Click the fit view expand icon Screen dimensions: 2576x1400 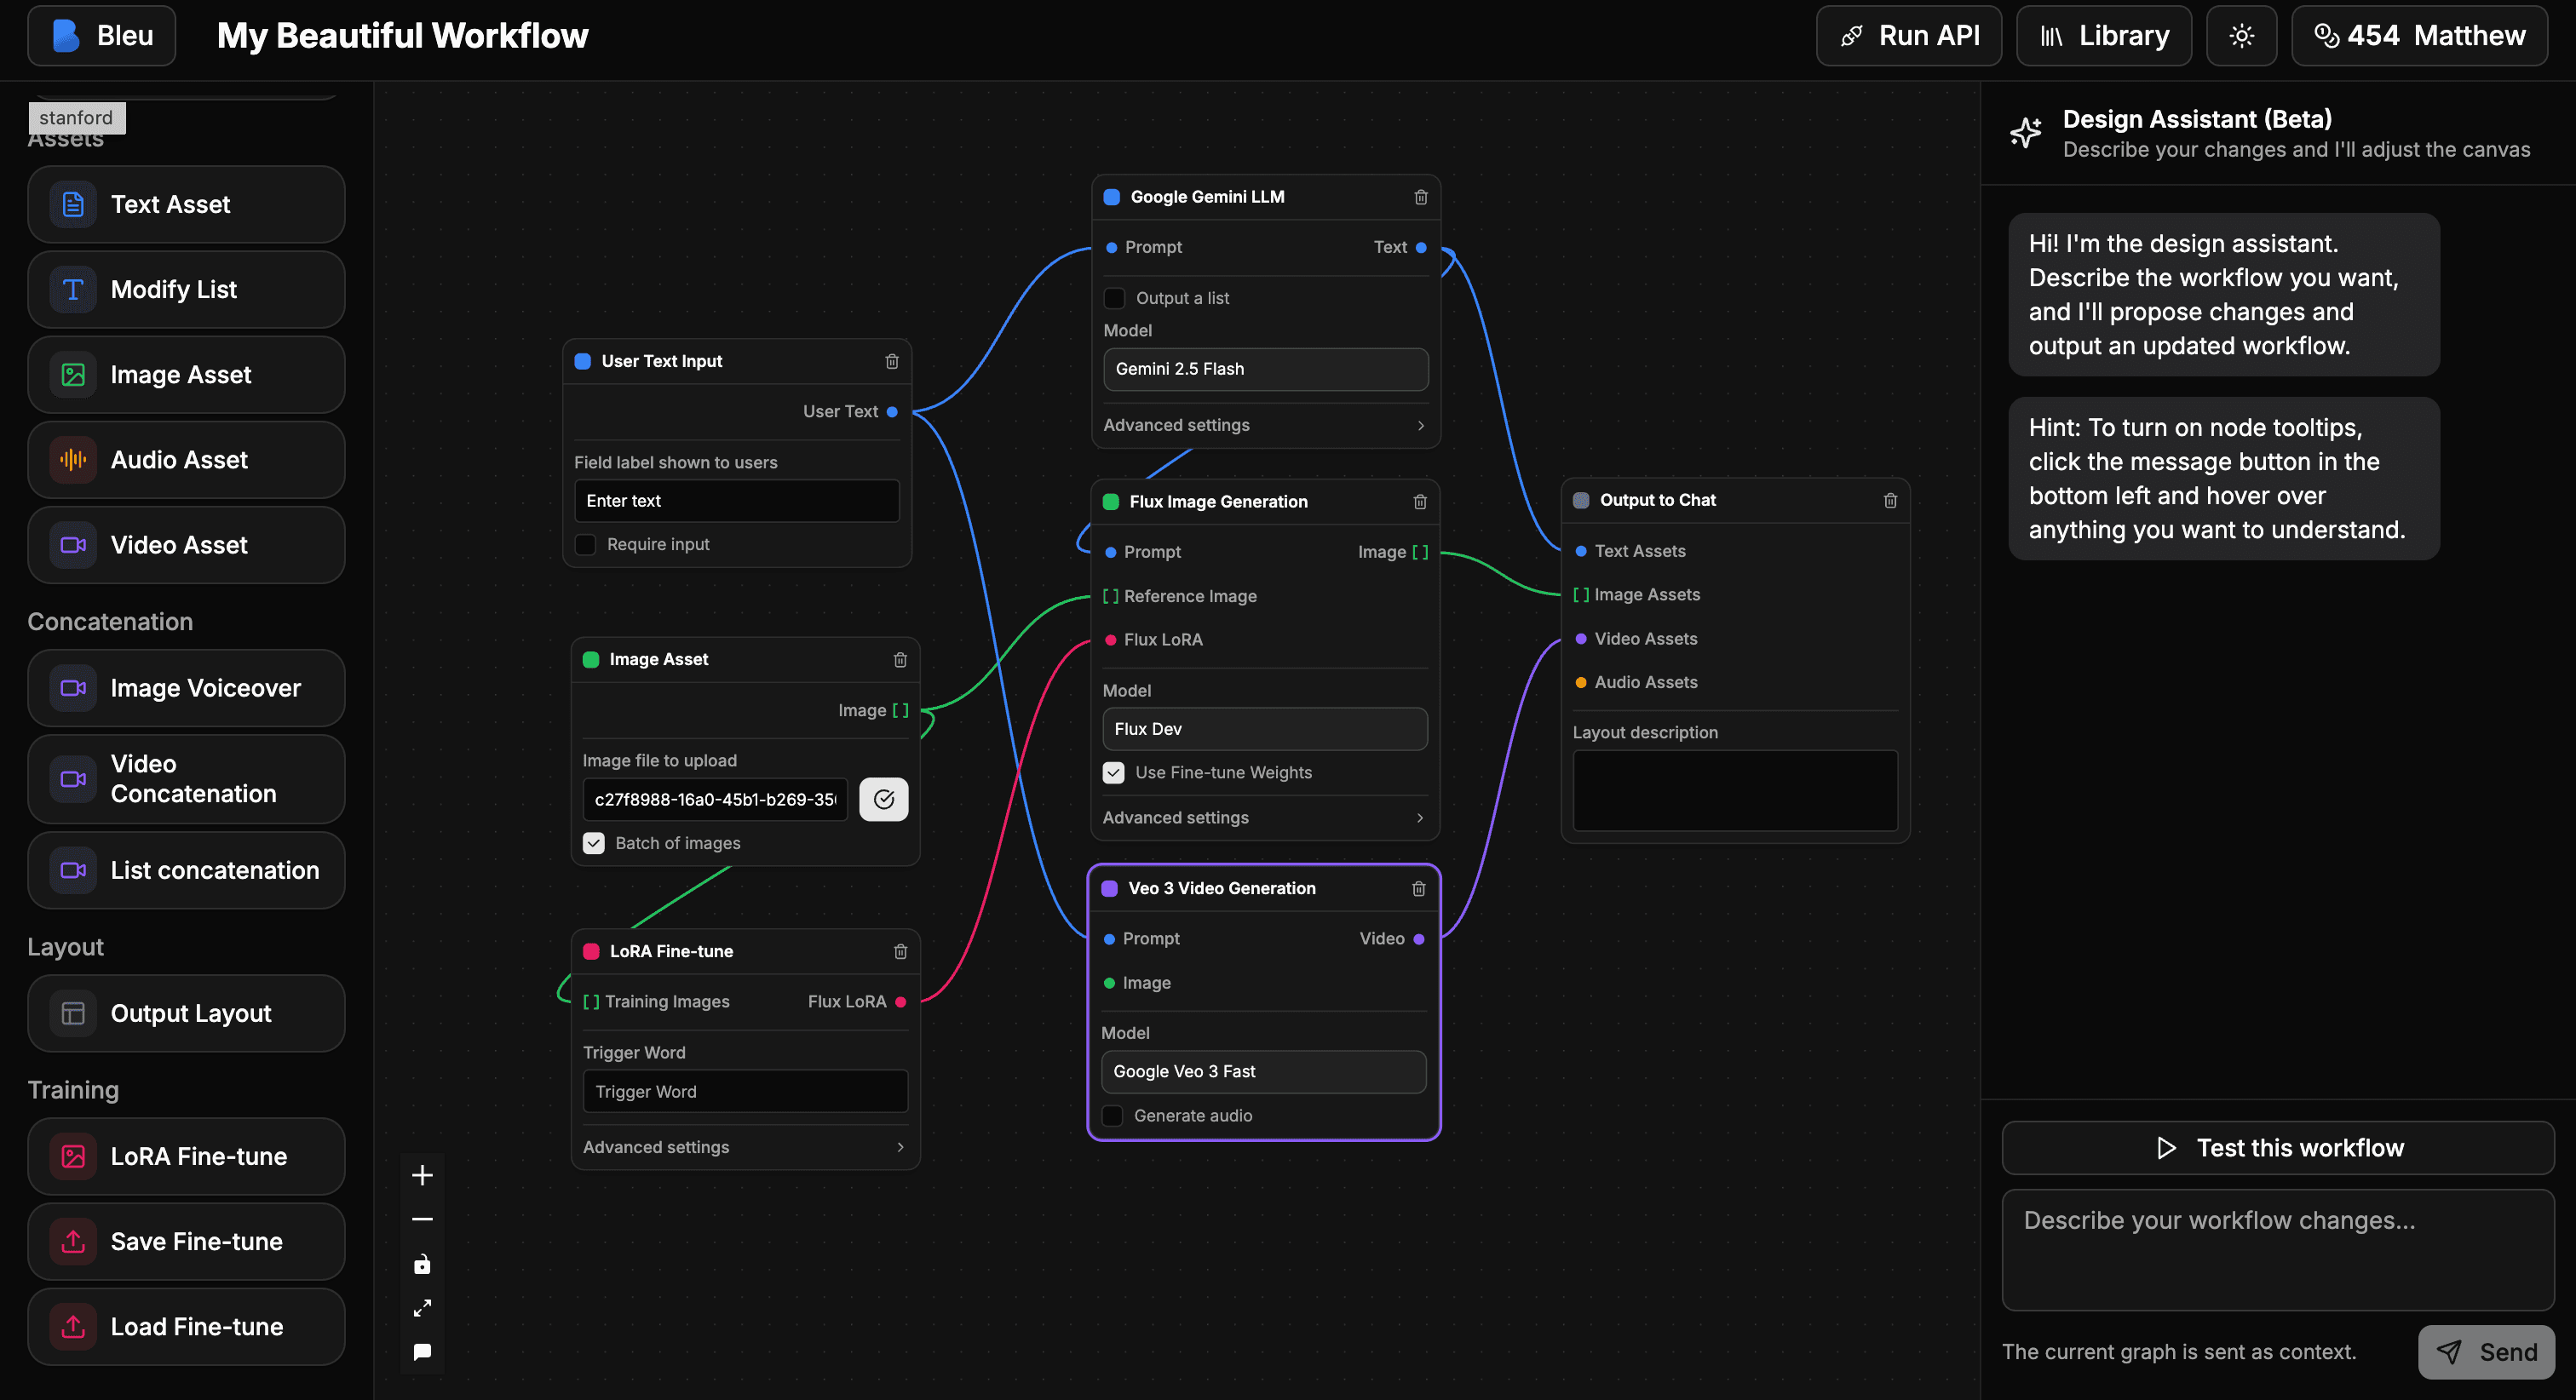pyautogui.click(x=422, y=1308)
